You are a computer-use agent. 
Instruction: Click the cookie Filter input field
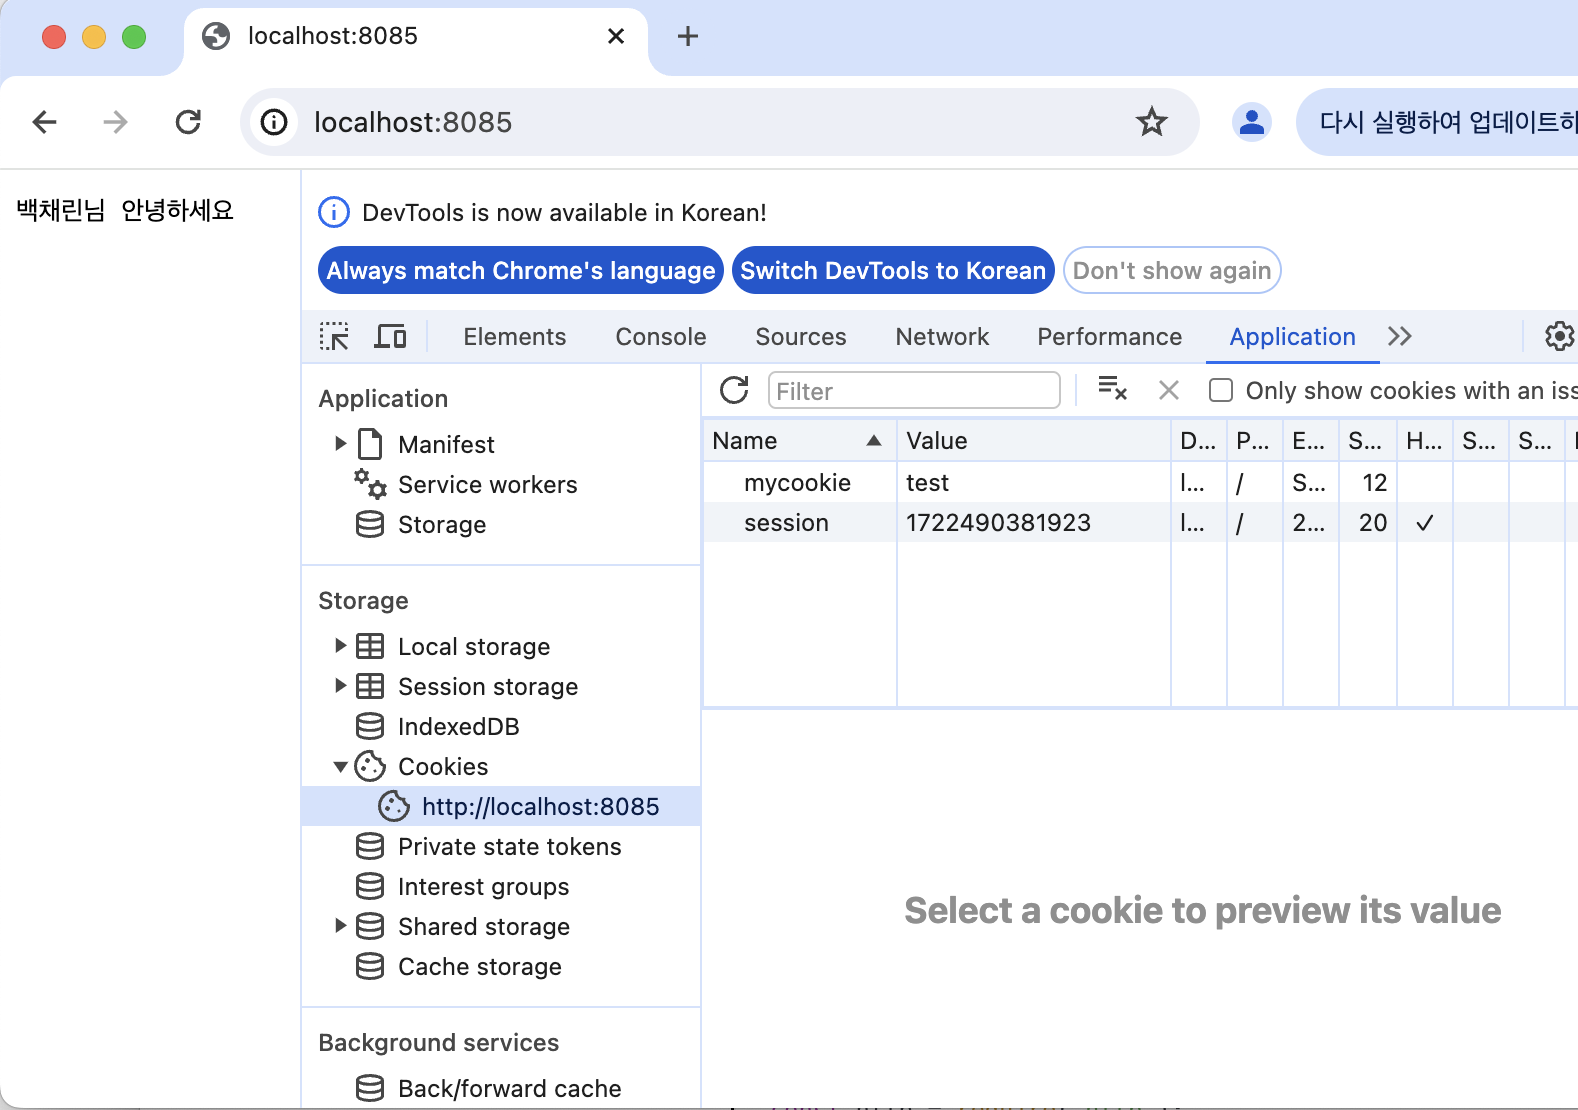point(914,390)
